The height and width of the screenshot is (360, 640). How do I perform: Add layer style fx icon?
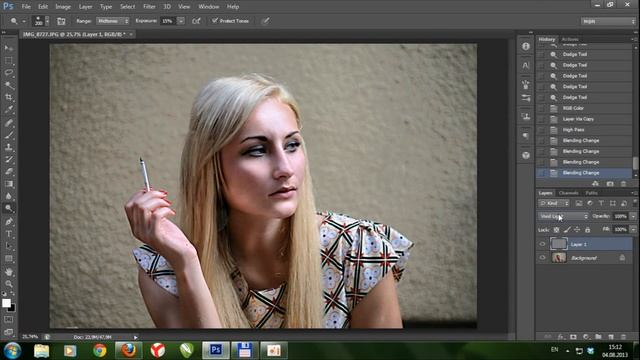tap(561, 337)
